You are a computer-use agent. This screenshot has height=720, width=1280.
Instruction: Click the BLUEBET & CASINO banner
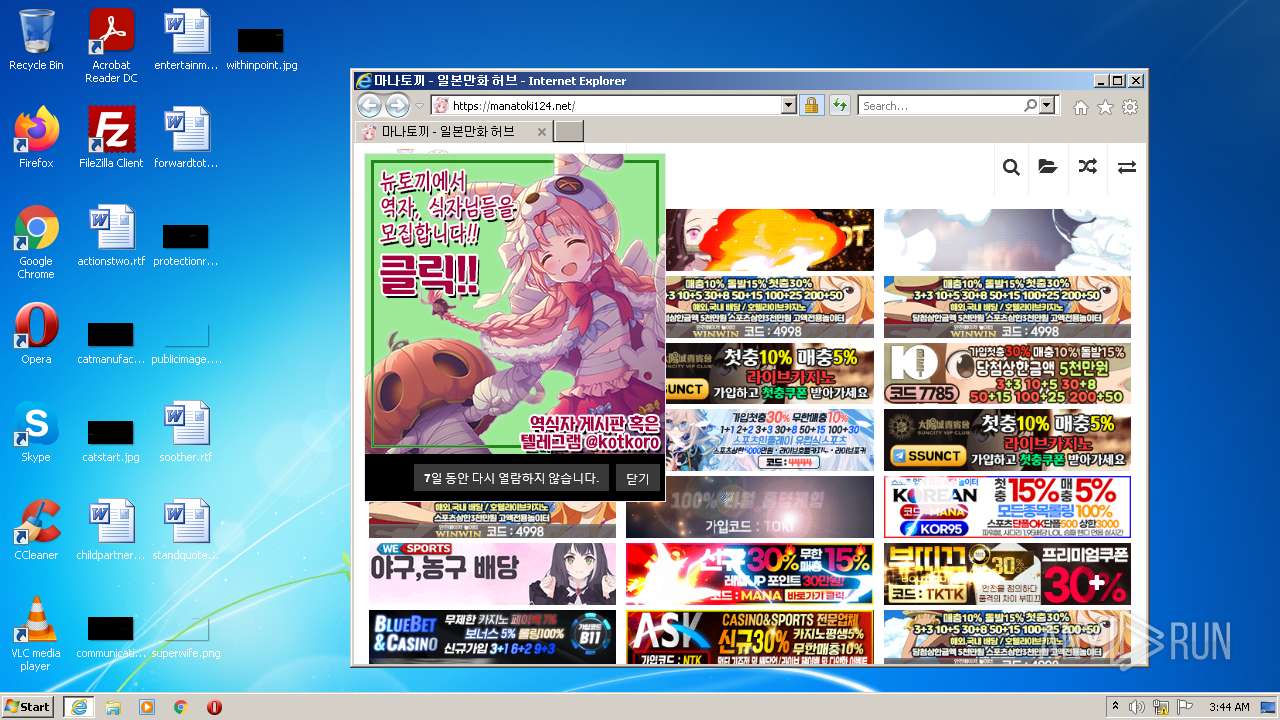coord(492,637)
